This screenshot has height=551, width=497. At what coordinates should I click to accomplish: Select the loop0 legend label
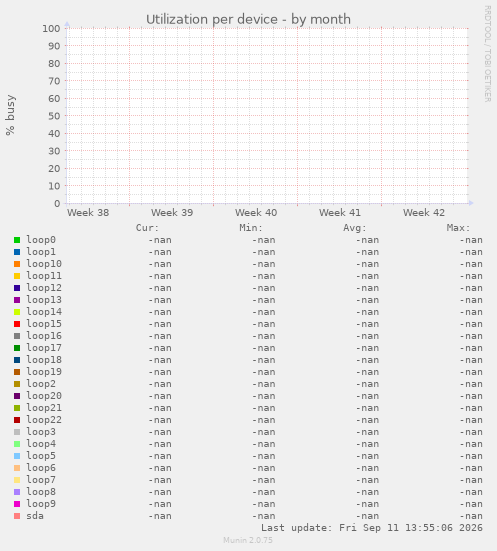click(x=41, y=240)
